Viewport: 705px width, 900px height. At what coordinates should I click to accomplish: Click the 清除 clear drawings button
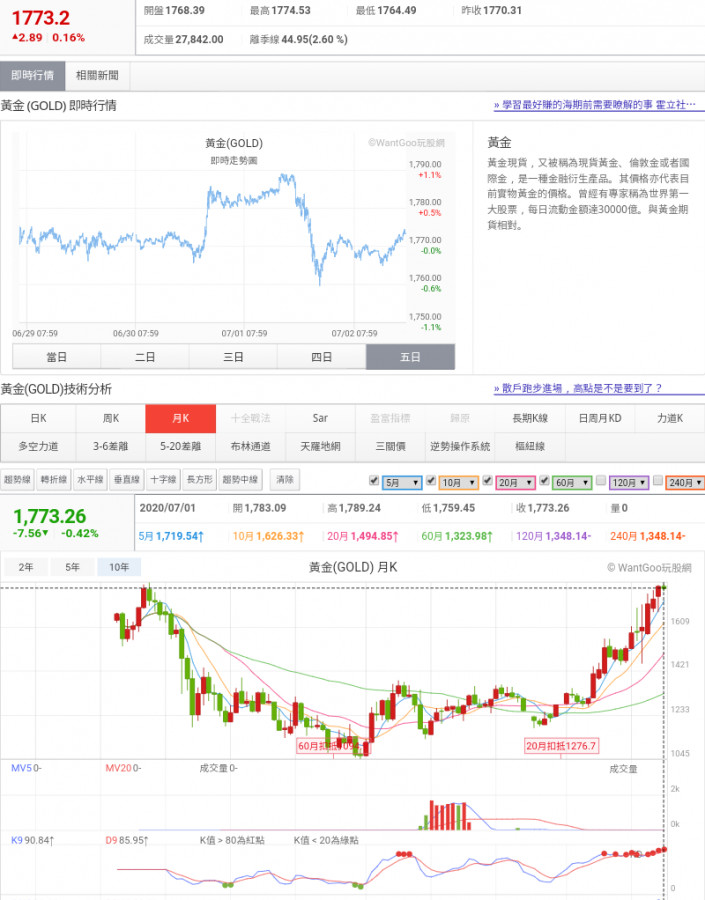(285, 479)
